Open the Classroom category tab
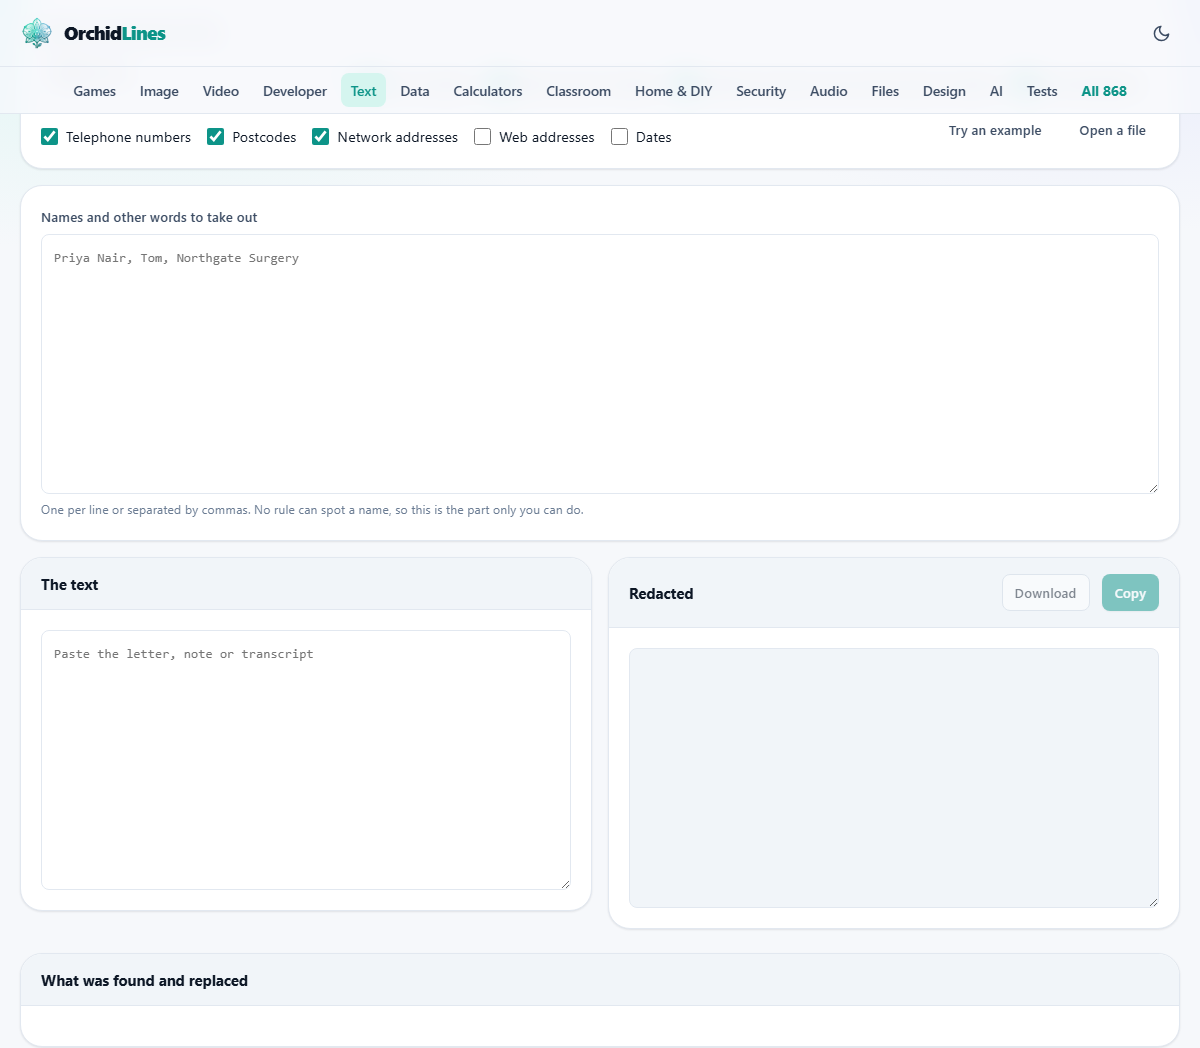 click(x=579, y=91)
